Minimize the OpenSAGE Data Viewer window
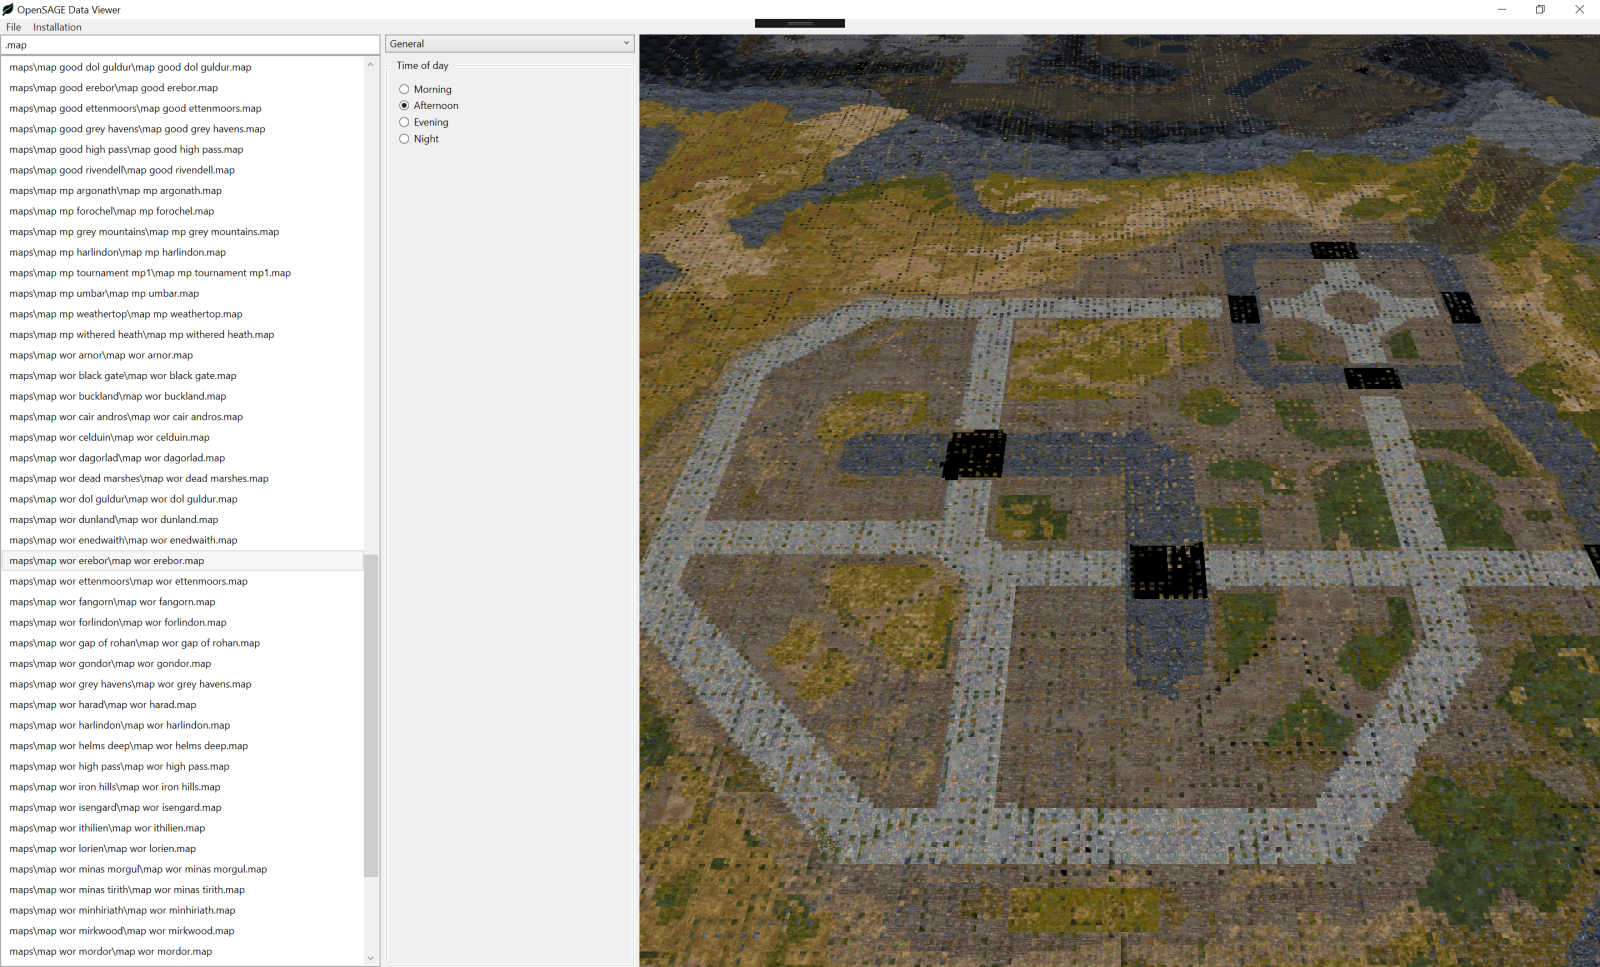1600x967 pixels. point(1501,9)
